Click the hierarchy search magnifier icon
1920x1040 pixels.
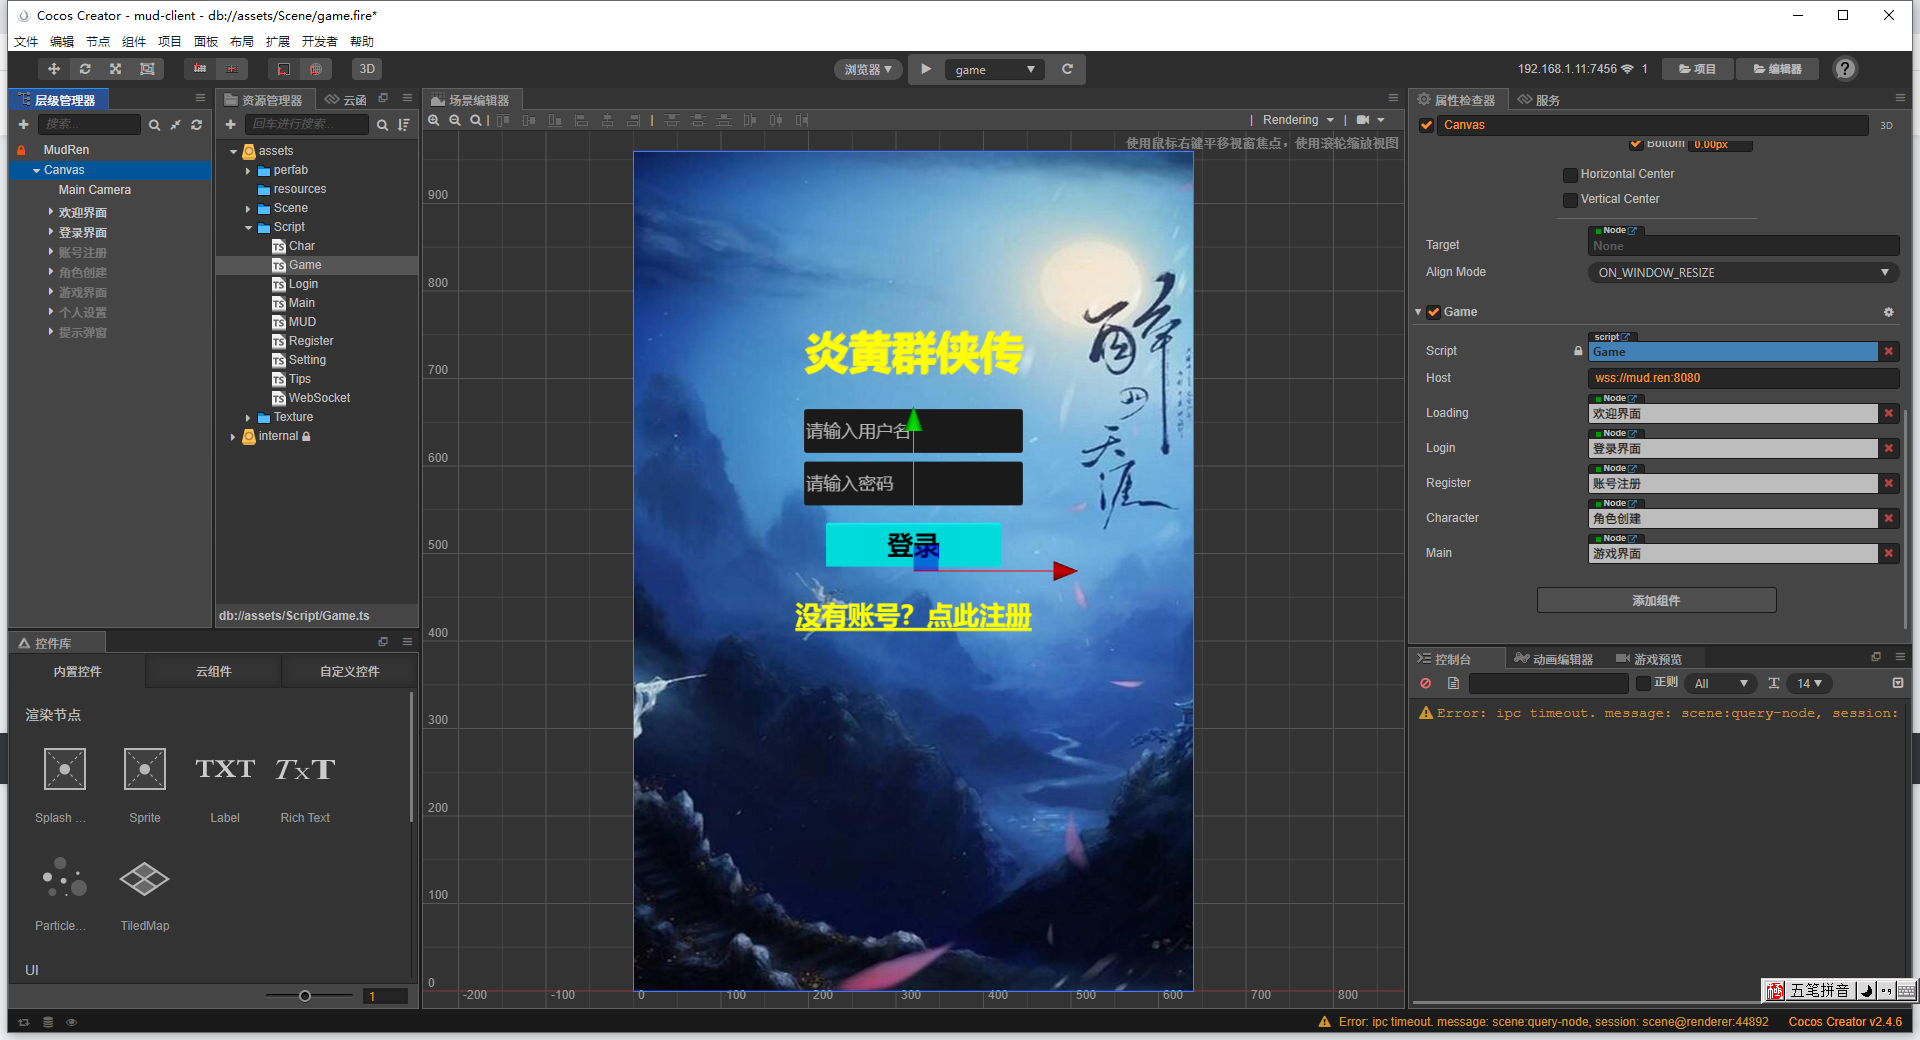(154, 124)
